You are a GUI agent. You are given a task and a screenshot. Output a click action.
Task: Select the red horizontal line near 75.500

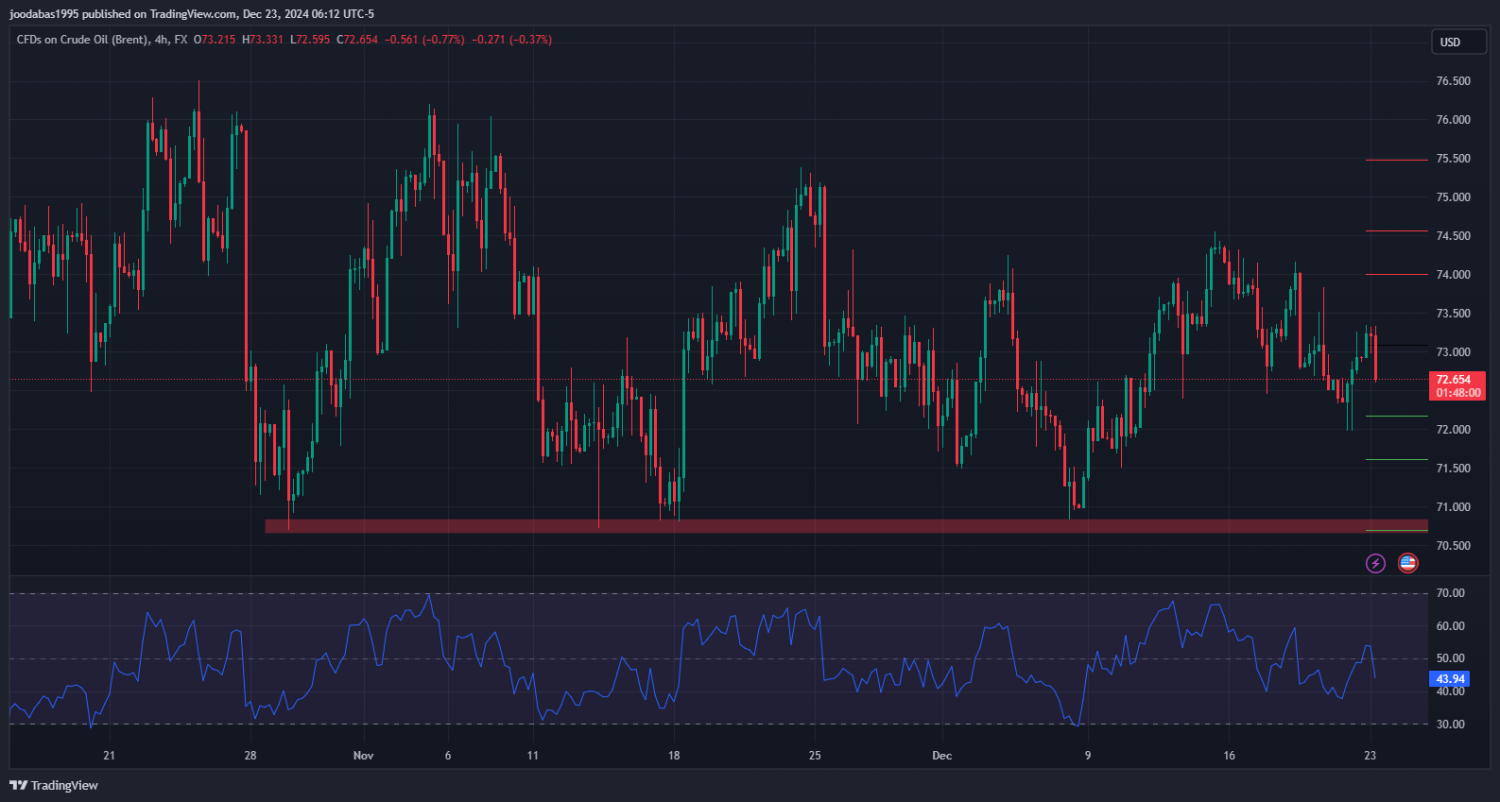point(1396,160)
